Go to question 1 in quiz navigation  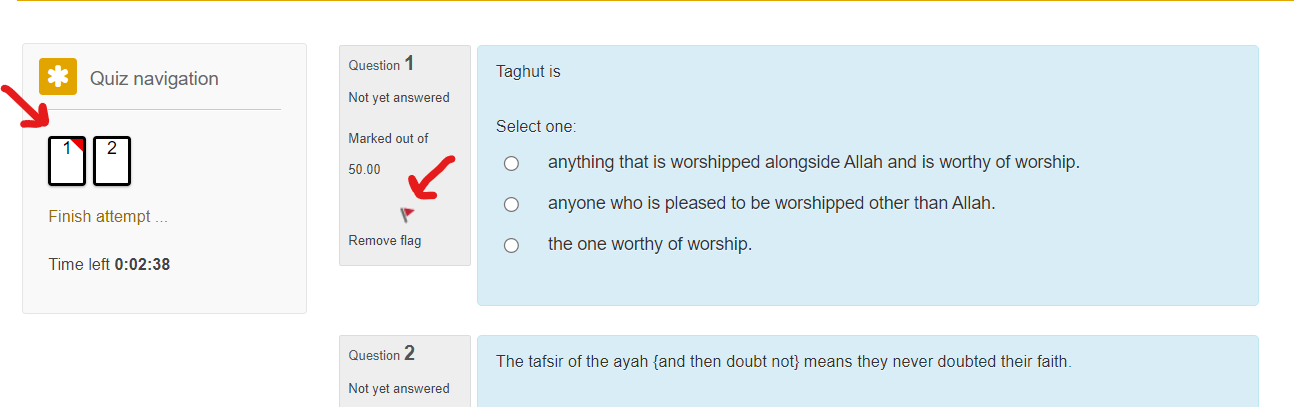click(67, 161)
